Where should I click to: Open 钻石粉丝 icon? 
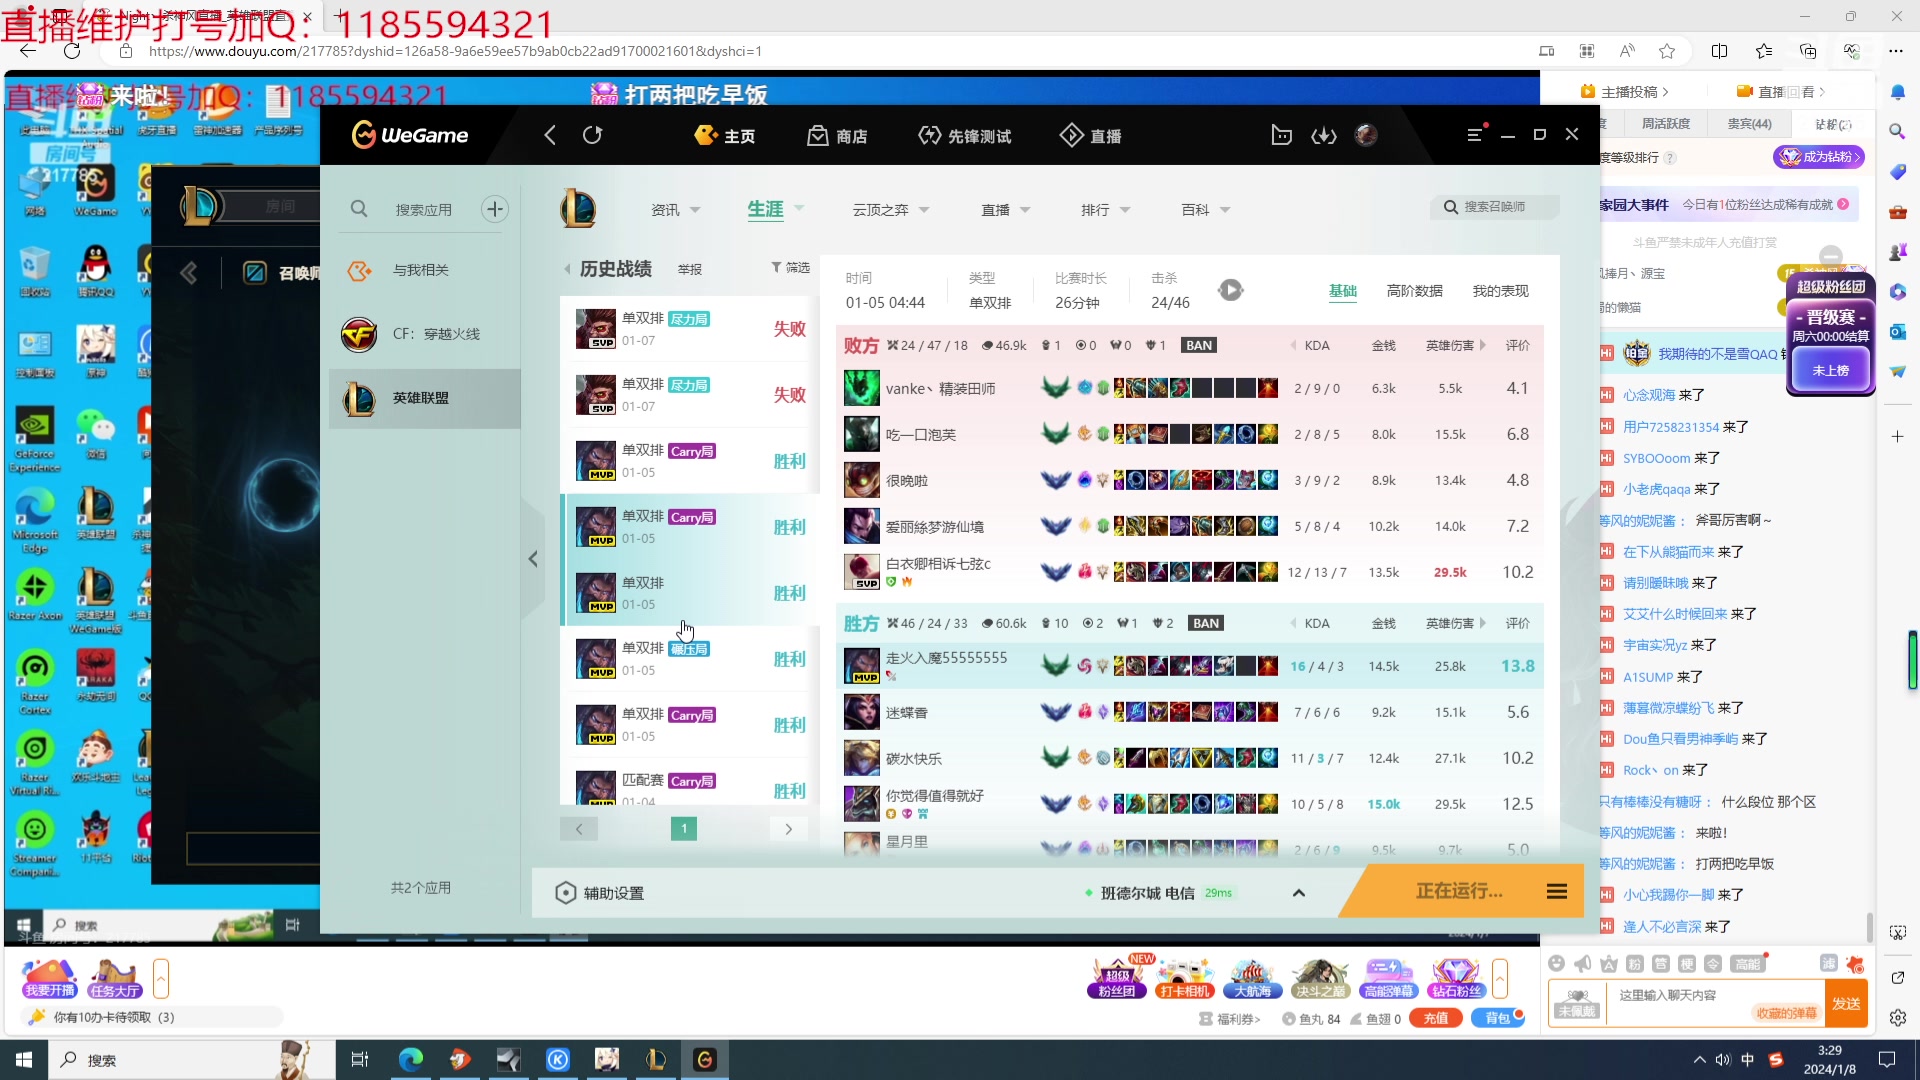pyautogui.click(x=1456, y=978)
